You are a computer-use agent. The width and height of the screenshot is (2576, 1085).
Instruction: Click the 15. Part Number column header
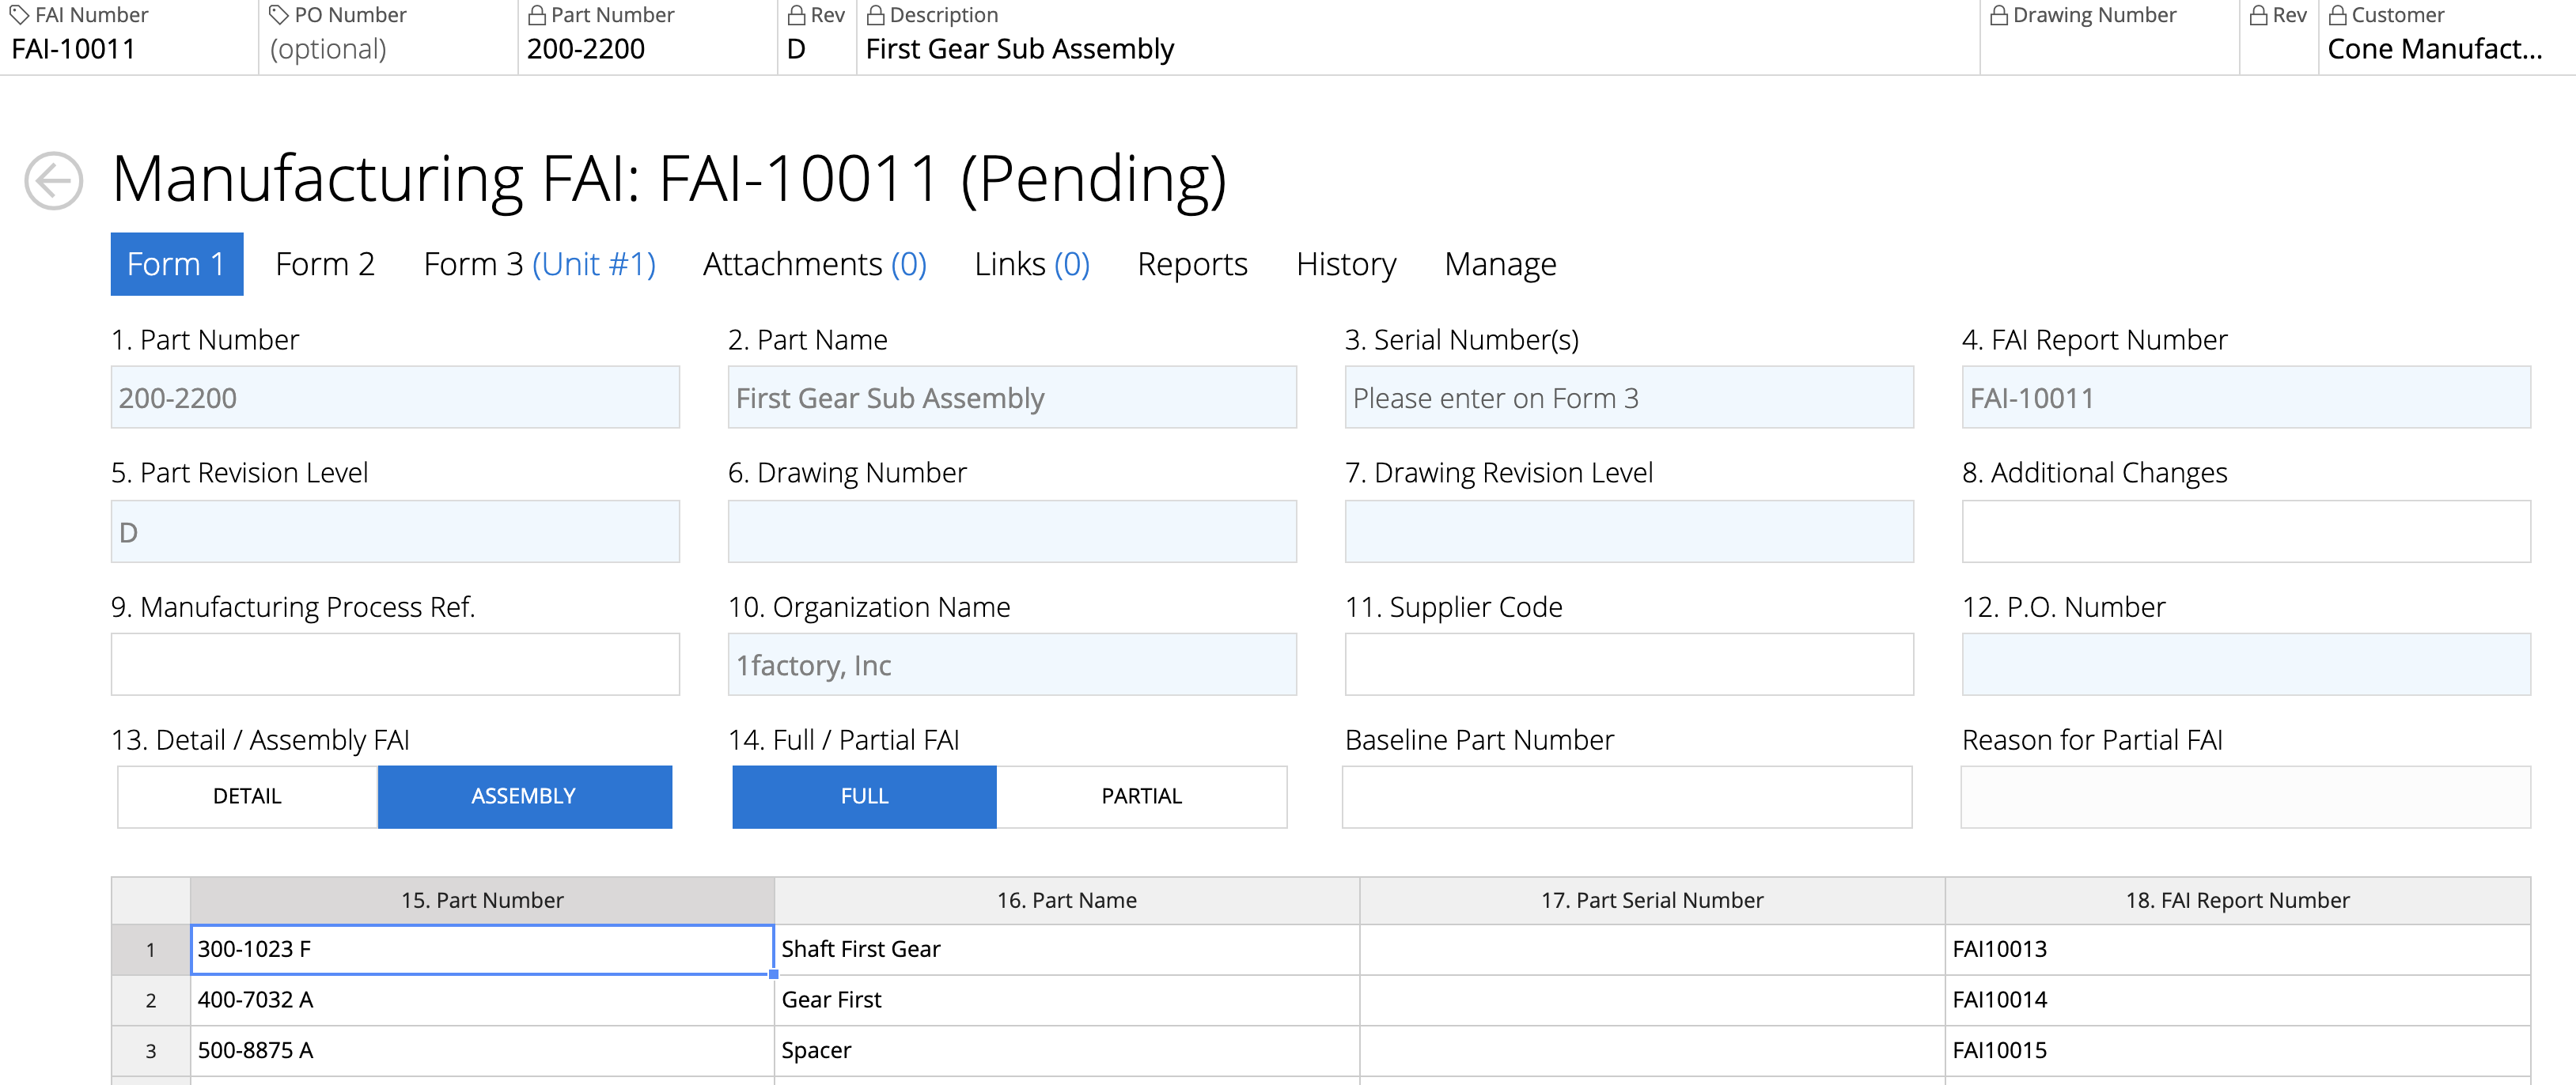tap(482, 900)
